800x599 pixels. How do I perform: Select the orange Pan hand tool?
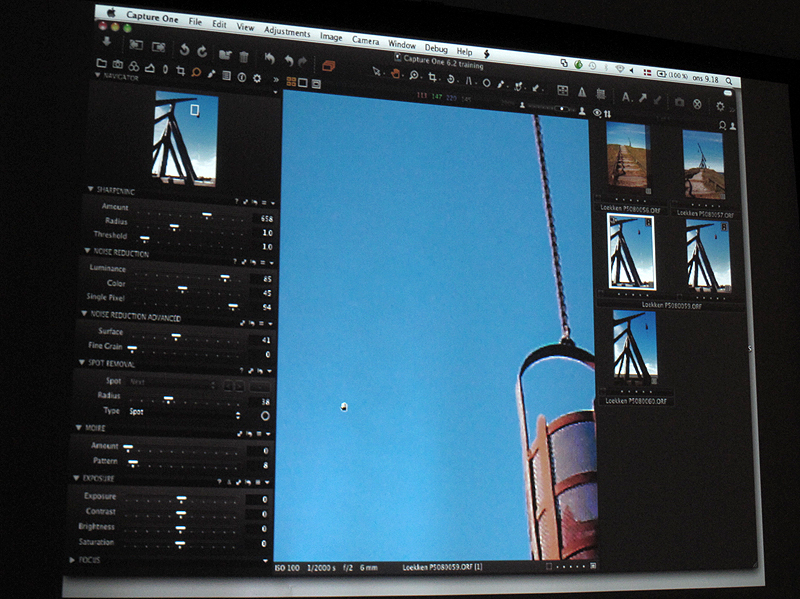395,73
